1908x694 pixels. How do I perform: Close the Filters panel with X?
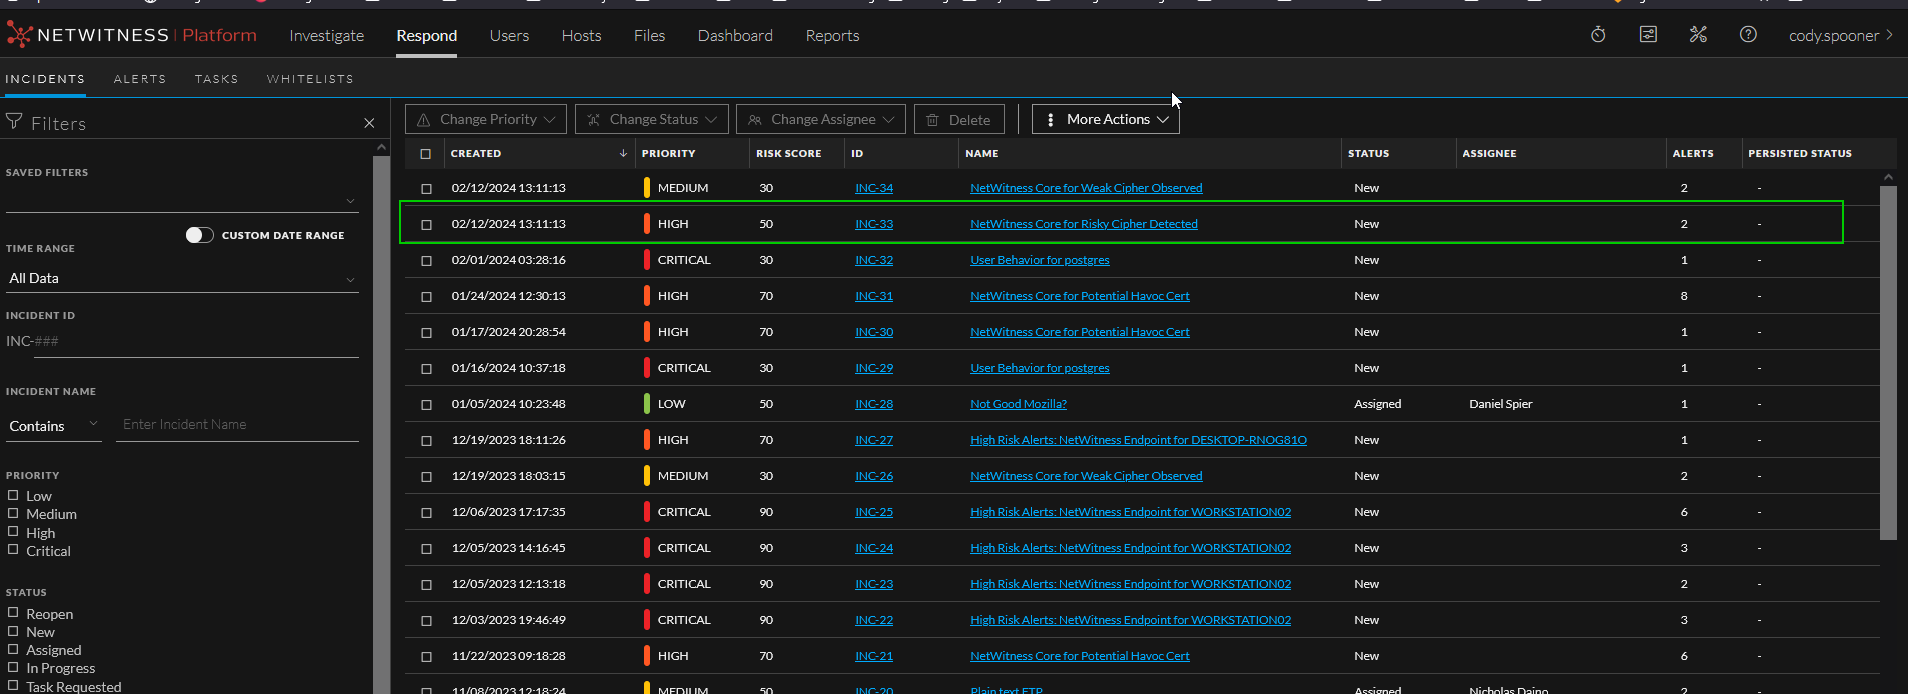pos(369,123)
